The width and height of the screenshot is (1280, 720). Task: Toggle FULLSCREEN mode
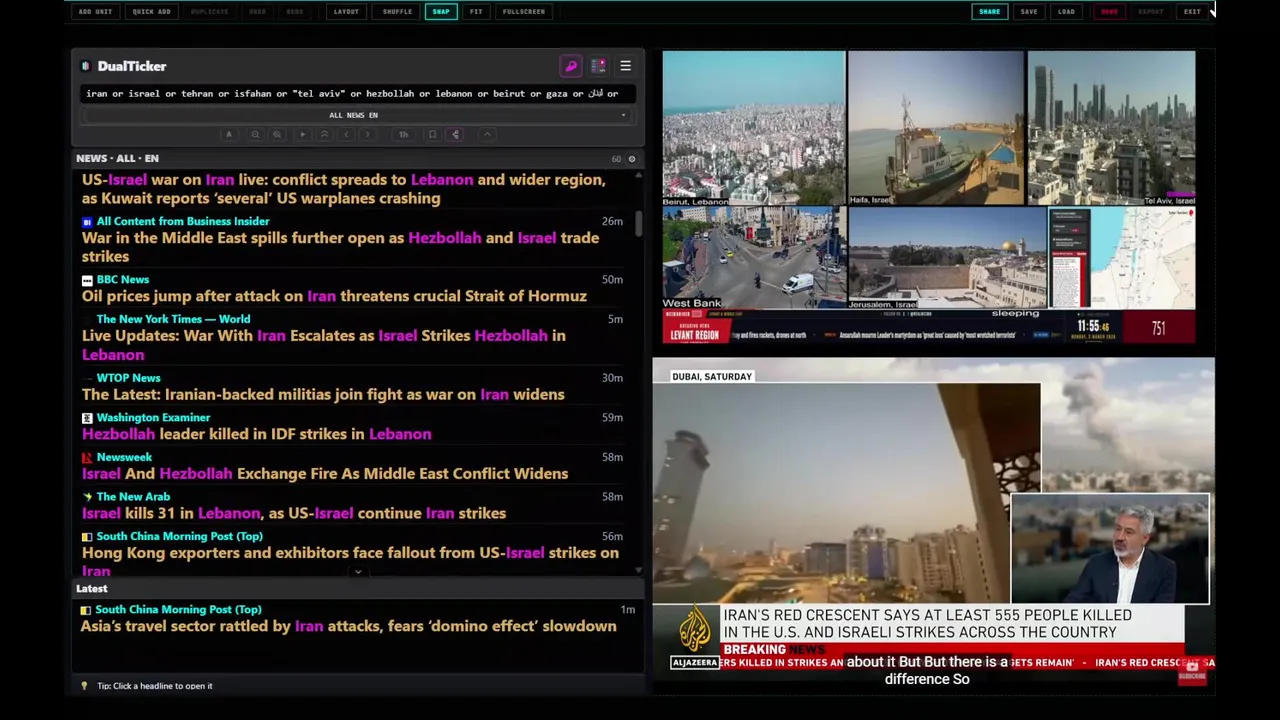coord(524,11)
